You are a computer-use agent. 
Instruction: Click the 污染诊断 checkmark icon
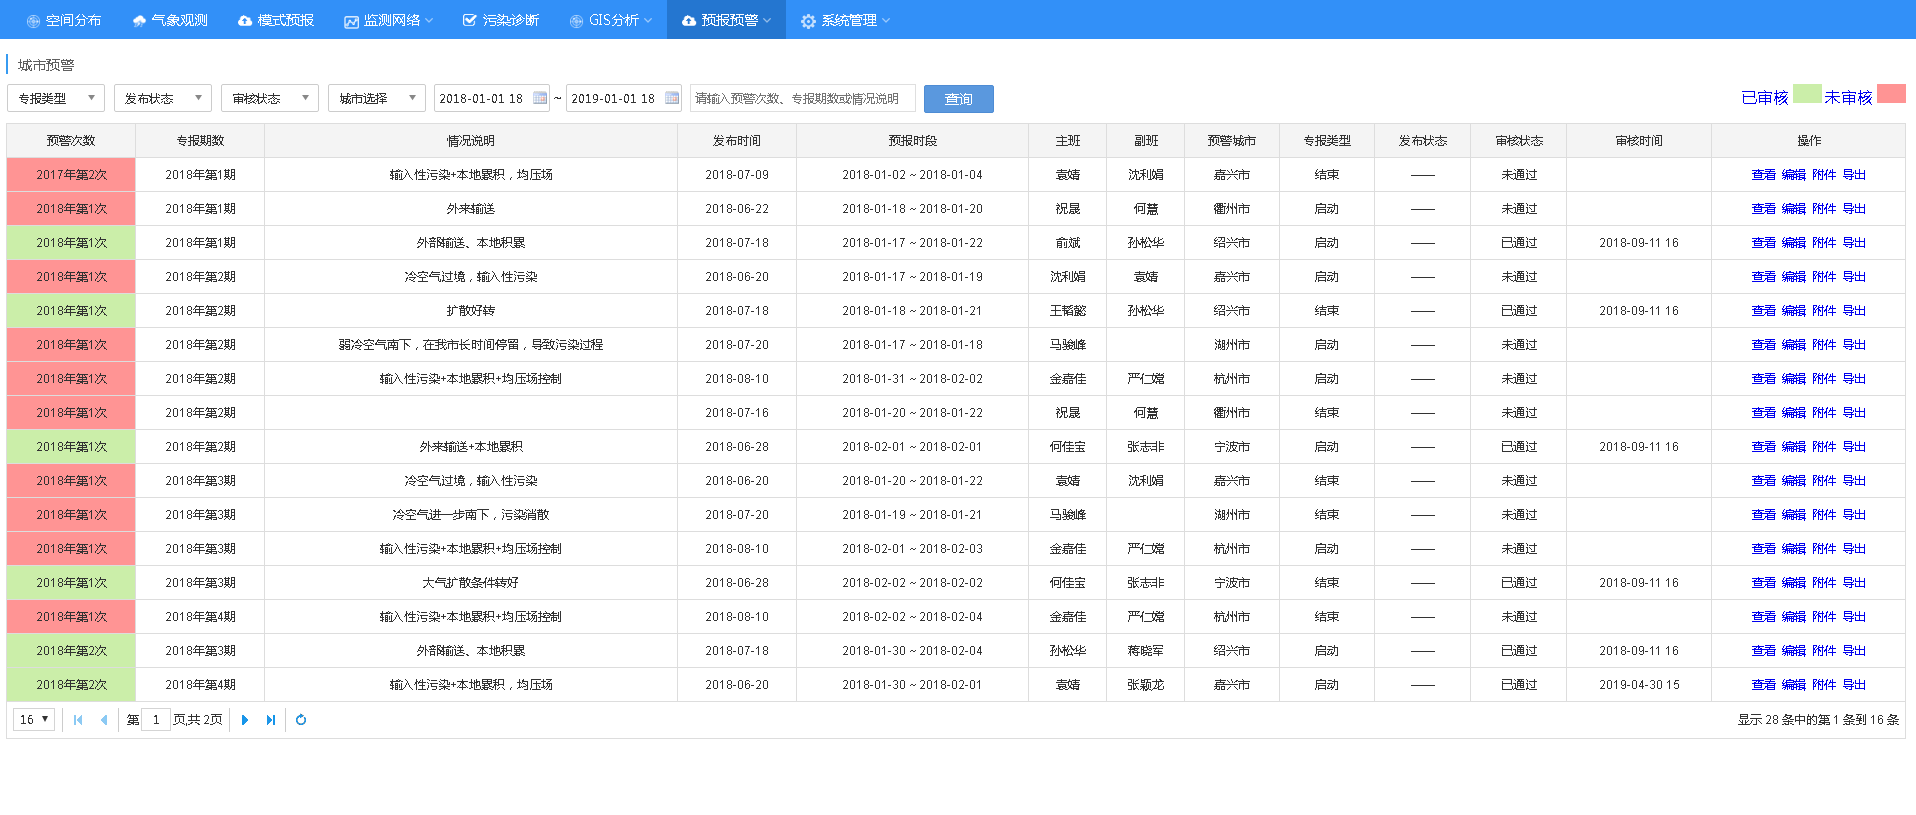click(470, 21)
